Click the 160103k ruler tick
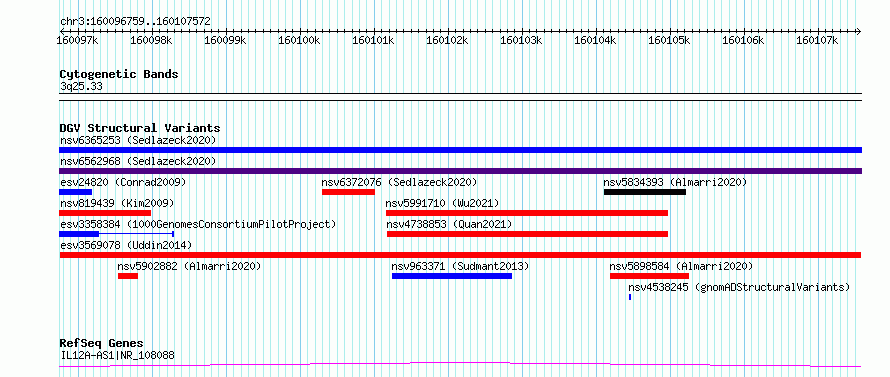 point(521,40)
